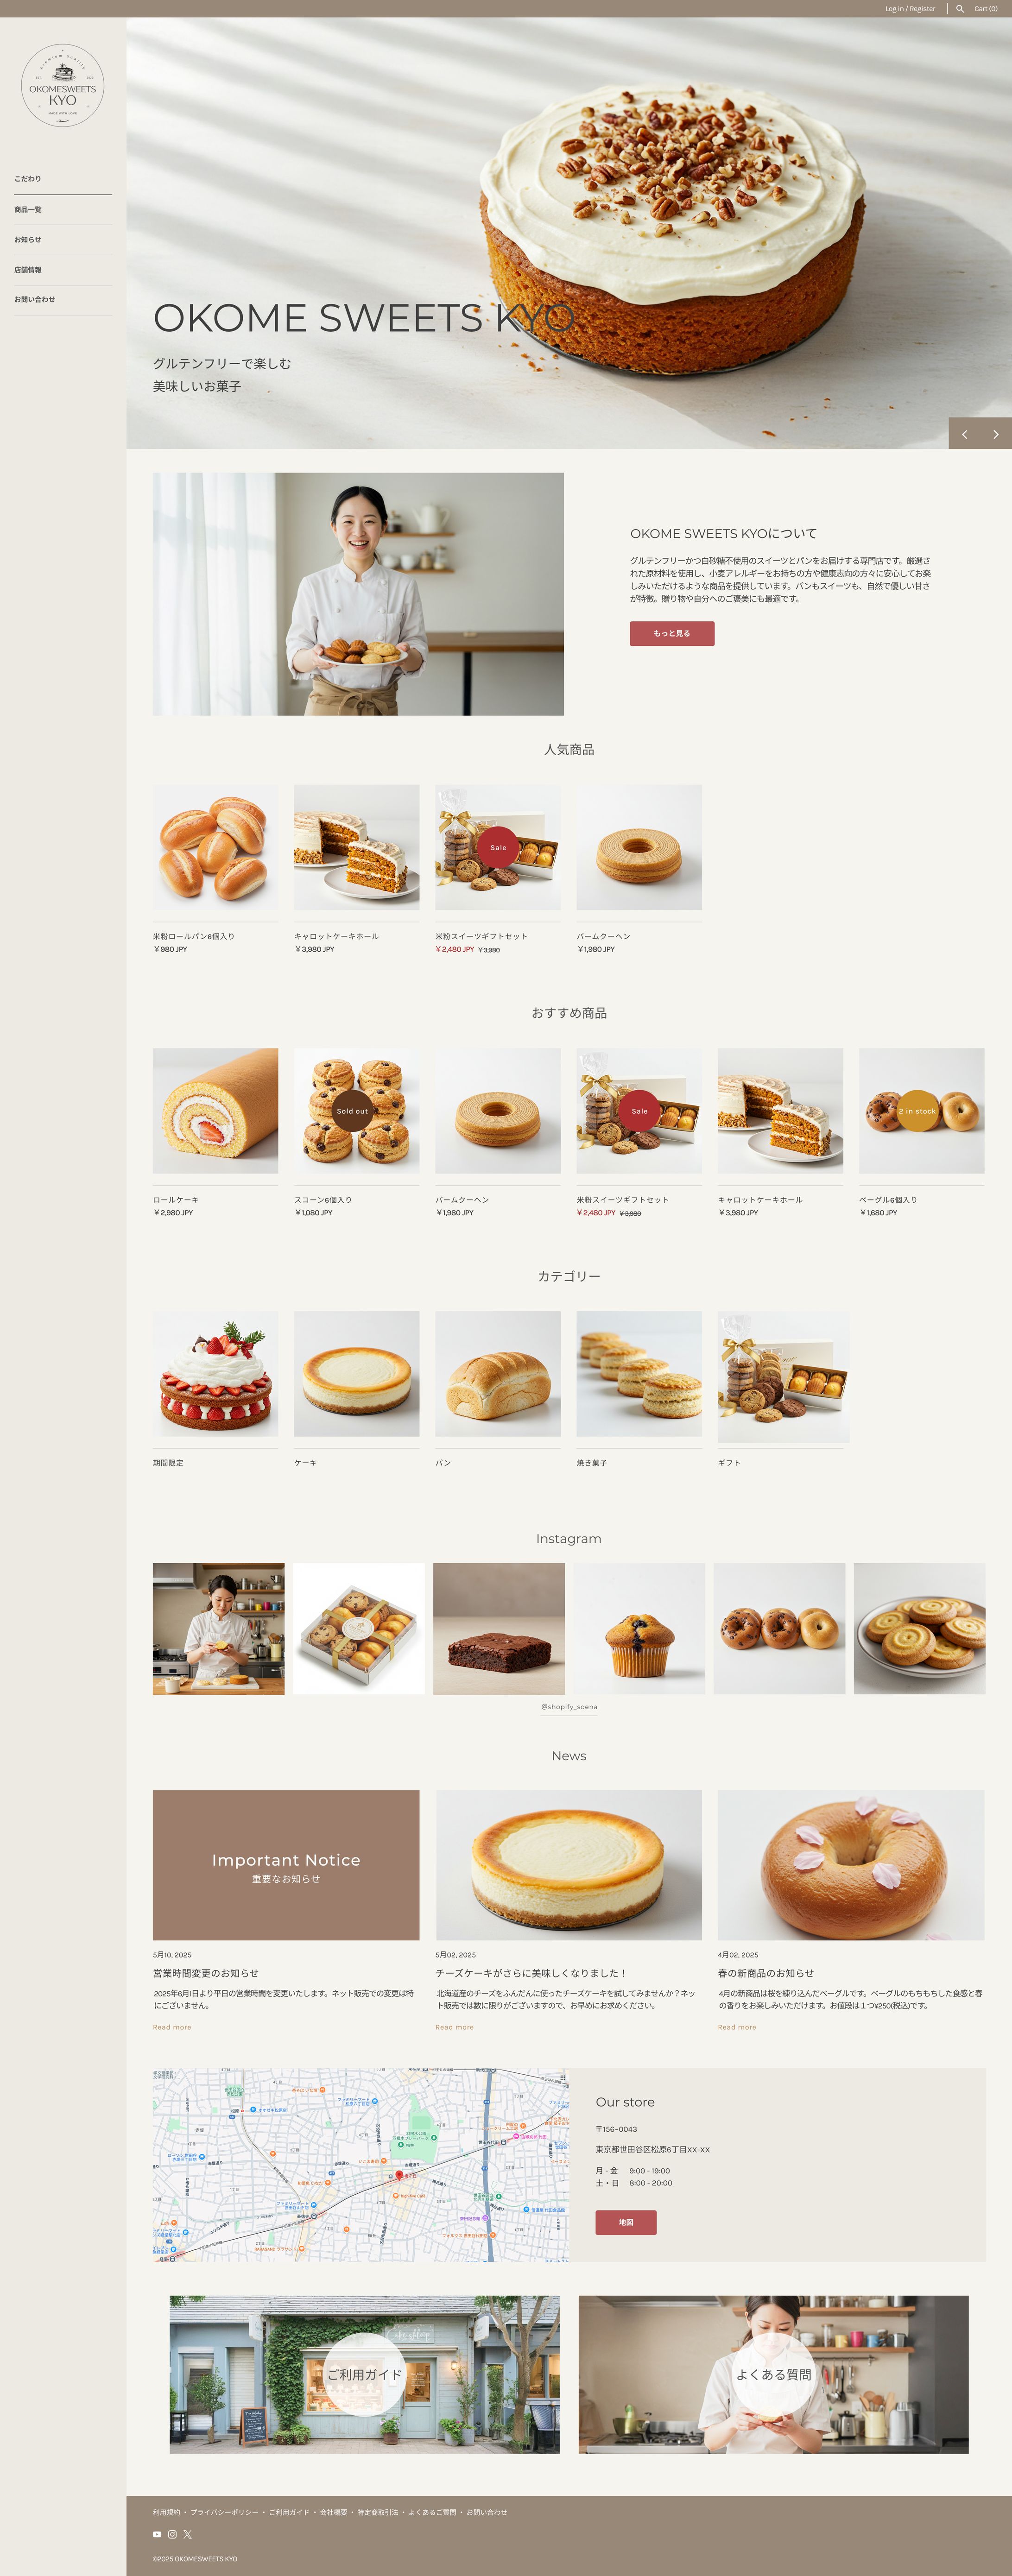Click the YouTube icon in footer
This screenshot has height=2576, width=1012.
coord(157,2534)
